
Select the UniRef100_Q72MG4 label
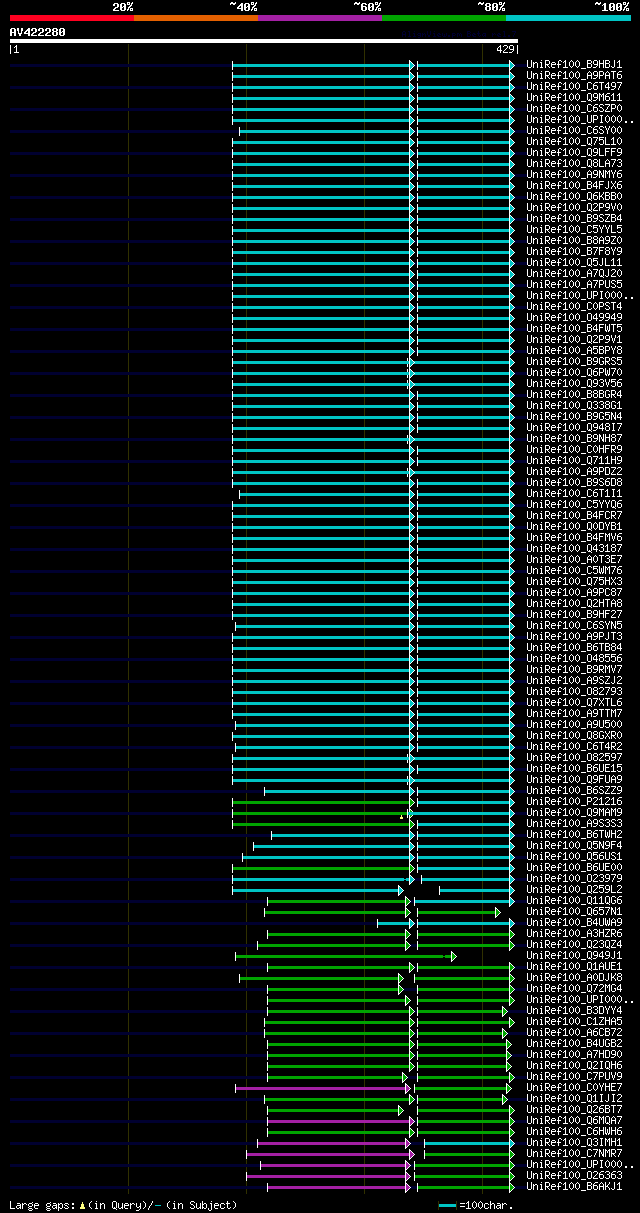(x=574, y=988)
